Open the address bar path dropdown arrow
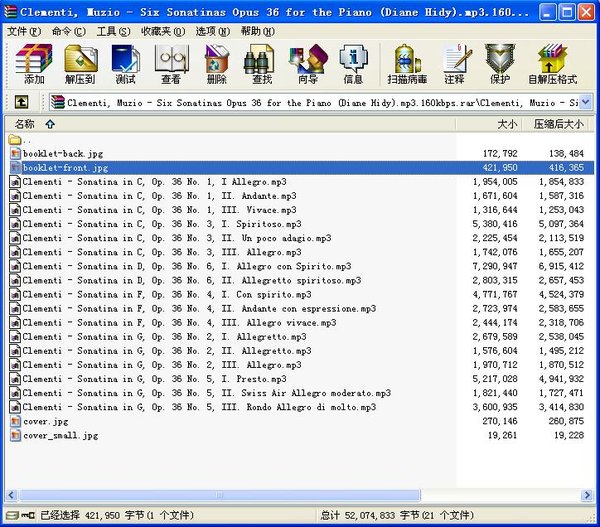 pos(585,102)
